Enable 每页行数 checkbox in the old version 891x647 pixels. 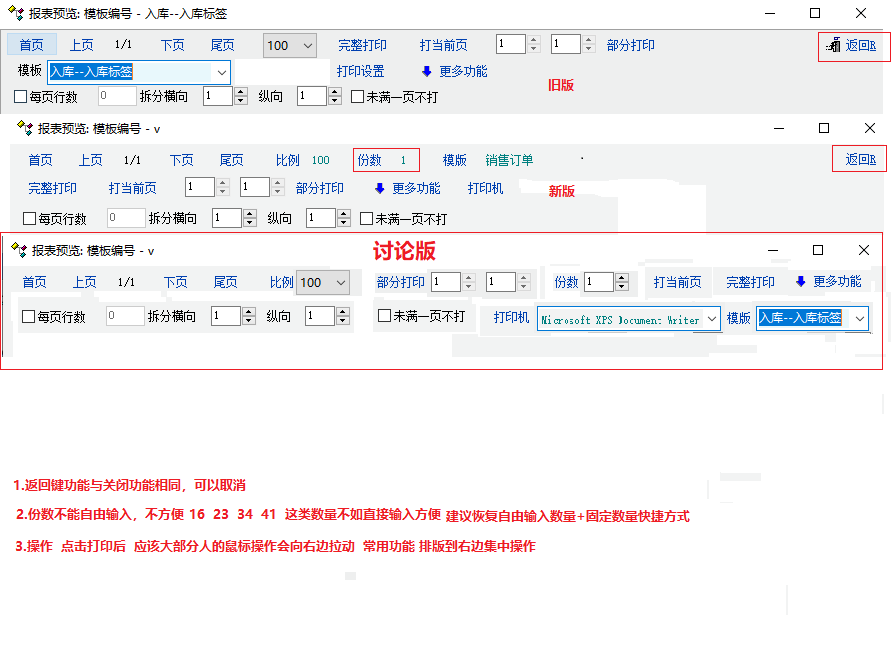tap(21, 97)
